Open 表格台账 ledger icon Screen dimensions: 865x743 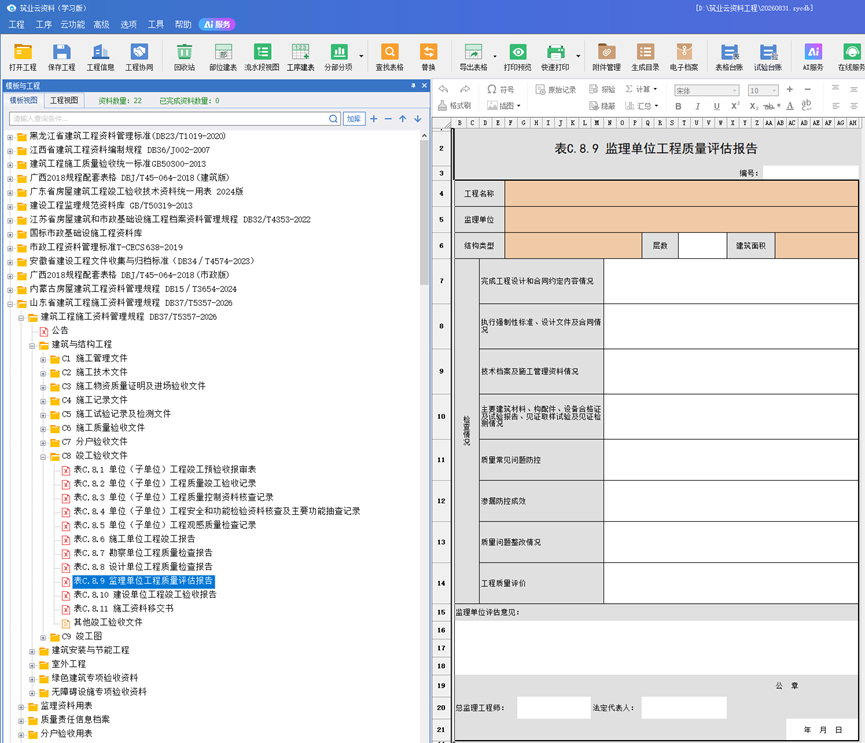[729, 57]
